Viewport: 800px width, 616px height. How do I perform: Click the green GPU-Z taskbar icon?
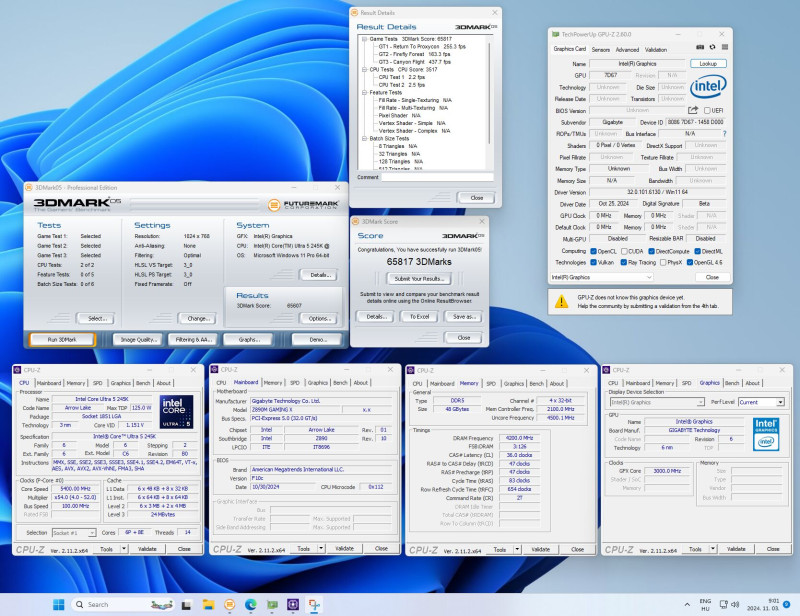[x=272, y=605]
